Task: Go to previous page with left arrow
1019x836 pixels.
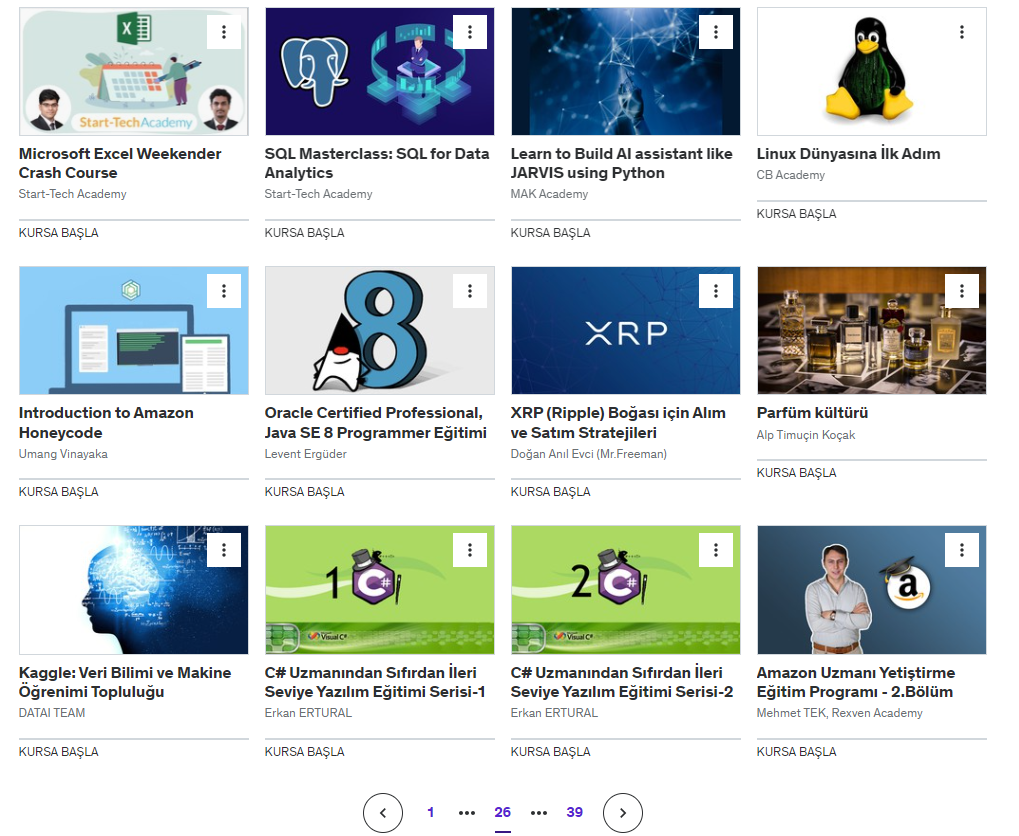Action: 383,813
